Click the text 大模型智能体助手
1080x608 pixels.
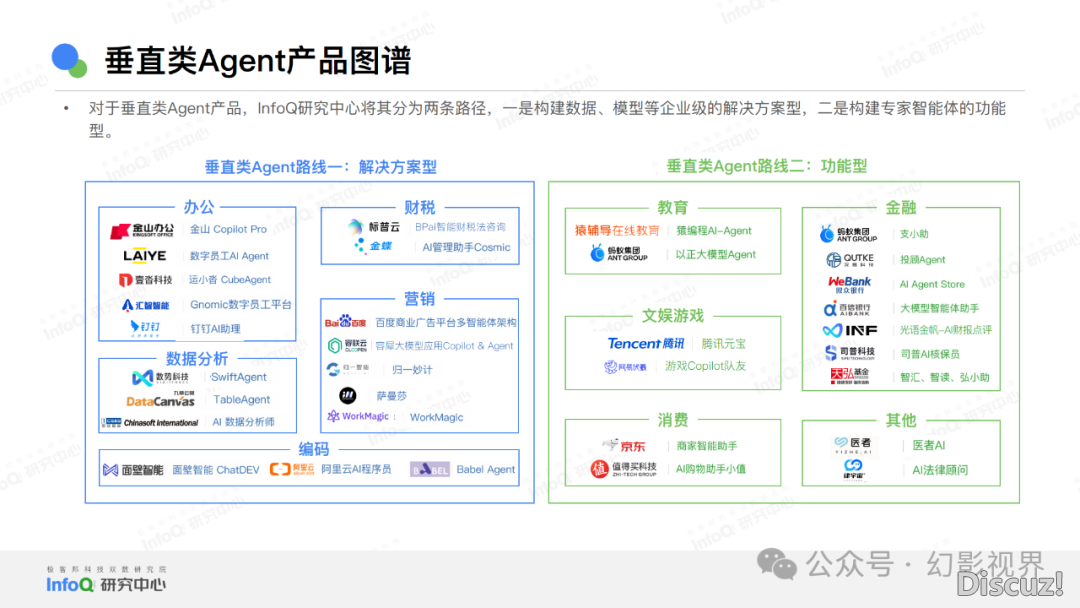pos(939,308)
